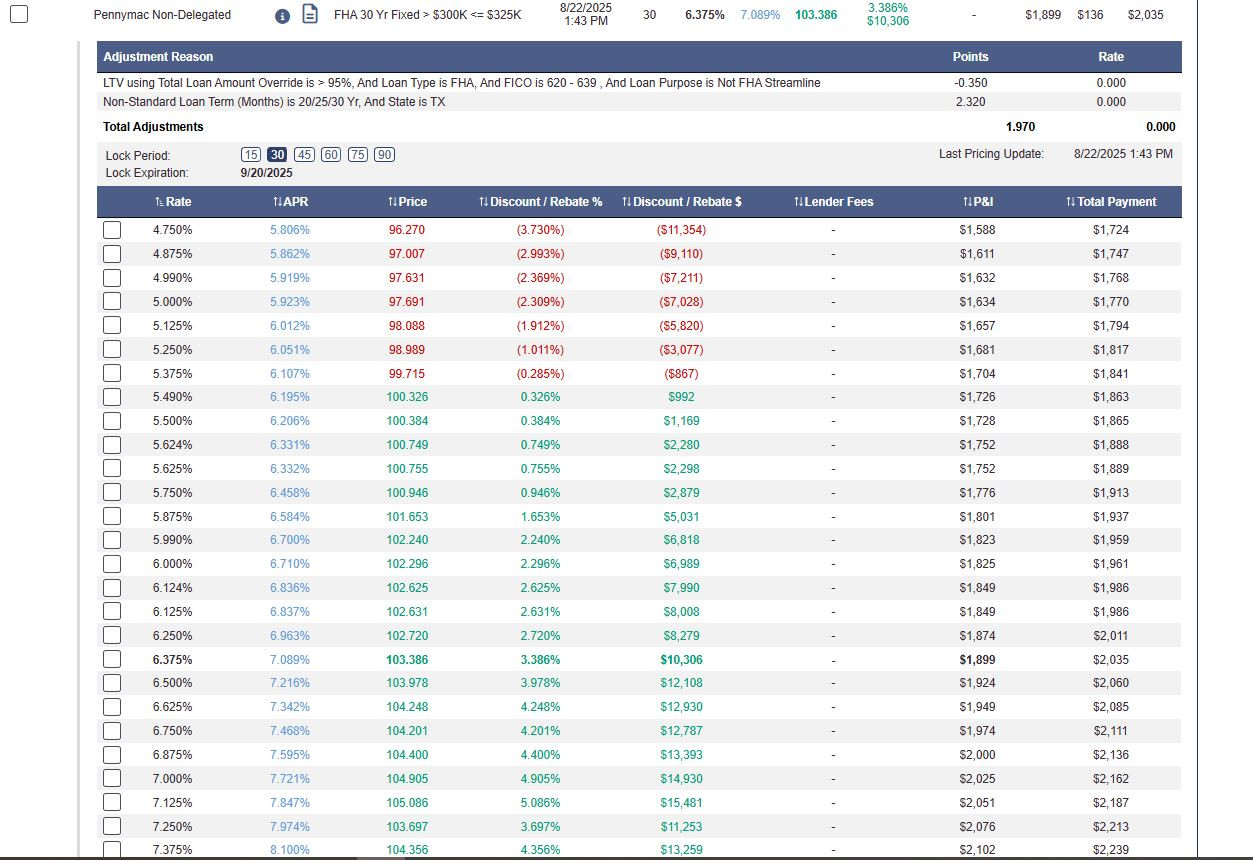Click price 103.978 cell
Viewport: 1253px width, 860px height.
(x=407, y=683)
